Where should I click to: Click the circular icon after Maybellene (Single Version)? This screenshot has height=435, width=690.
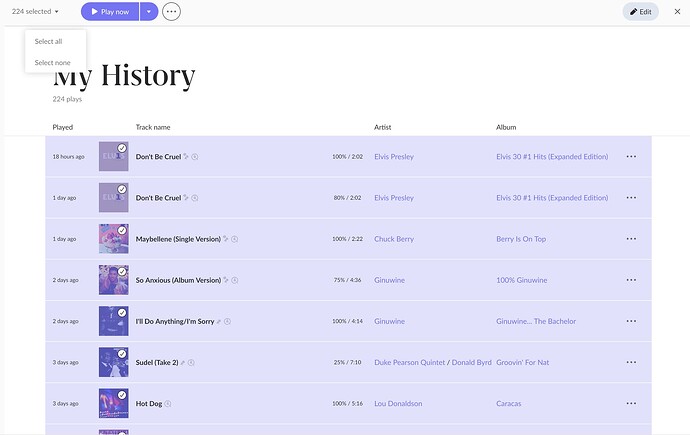[235, 239]
